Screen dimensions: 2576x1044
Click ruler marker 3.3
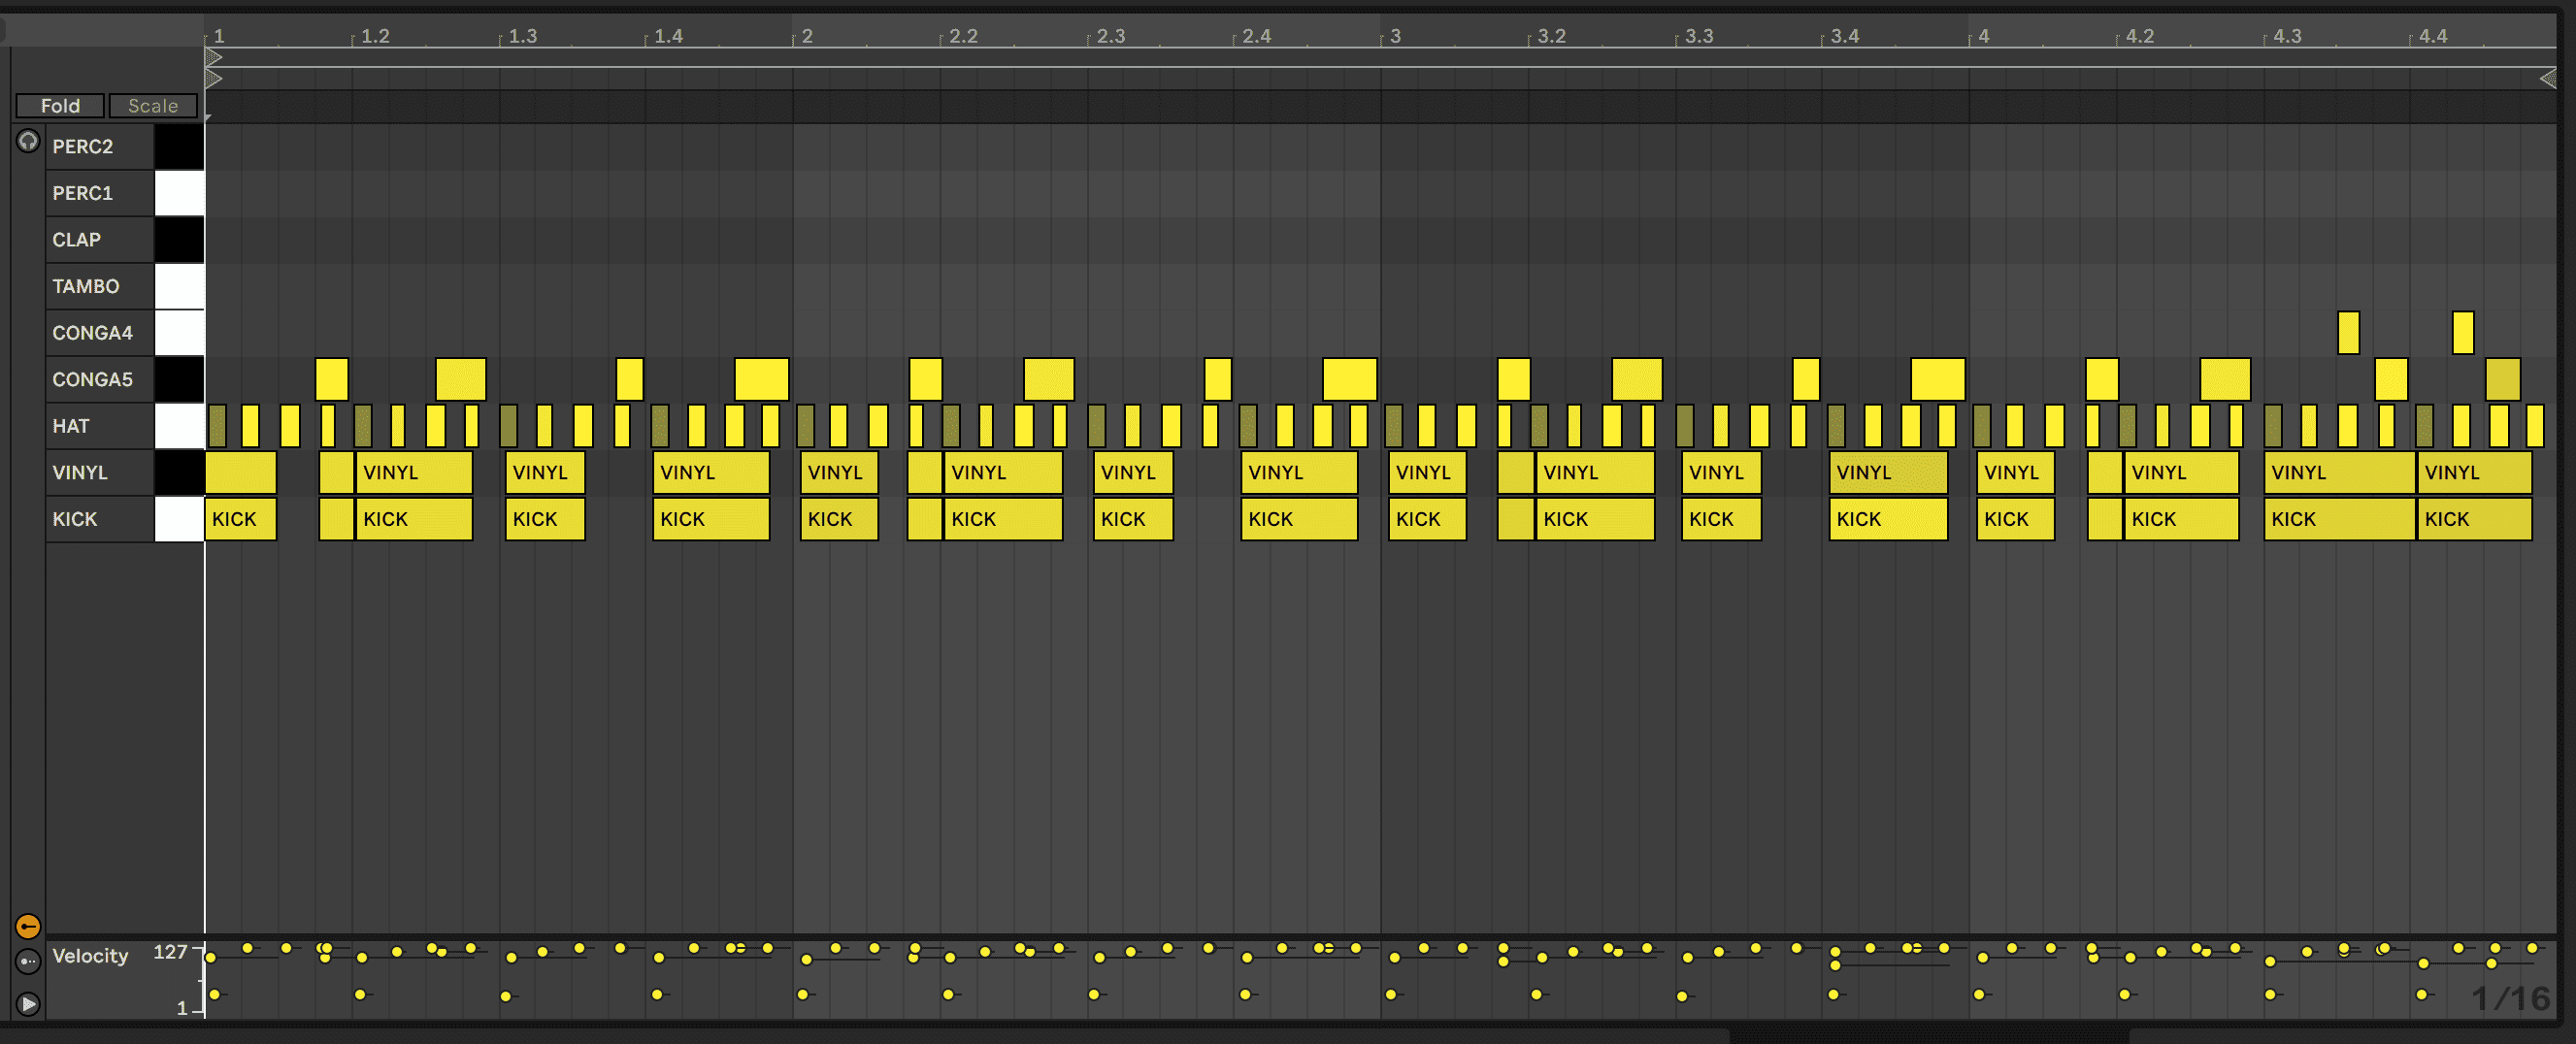[x=1698, y=36]
